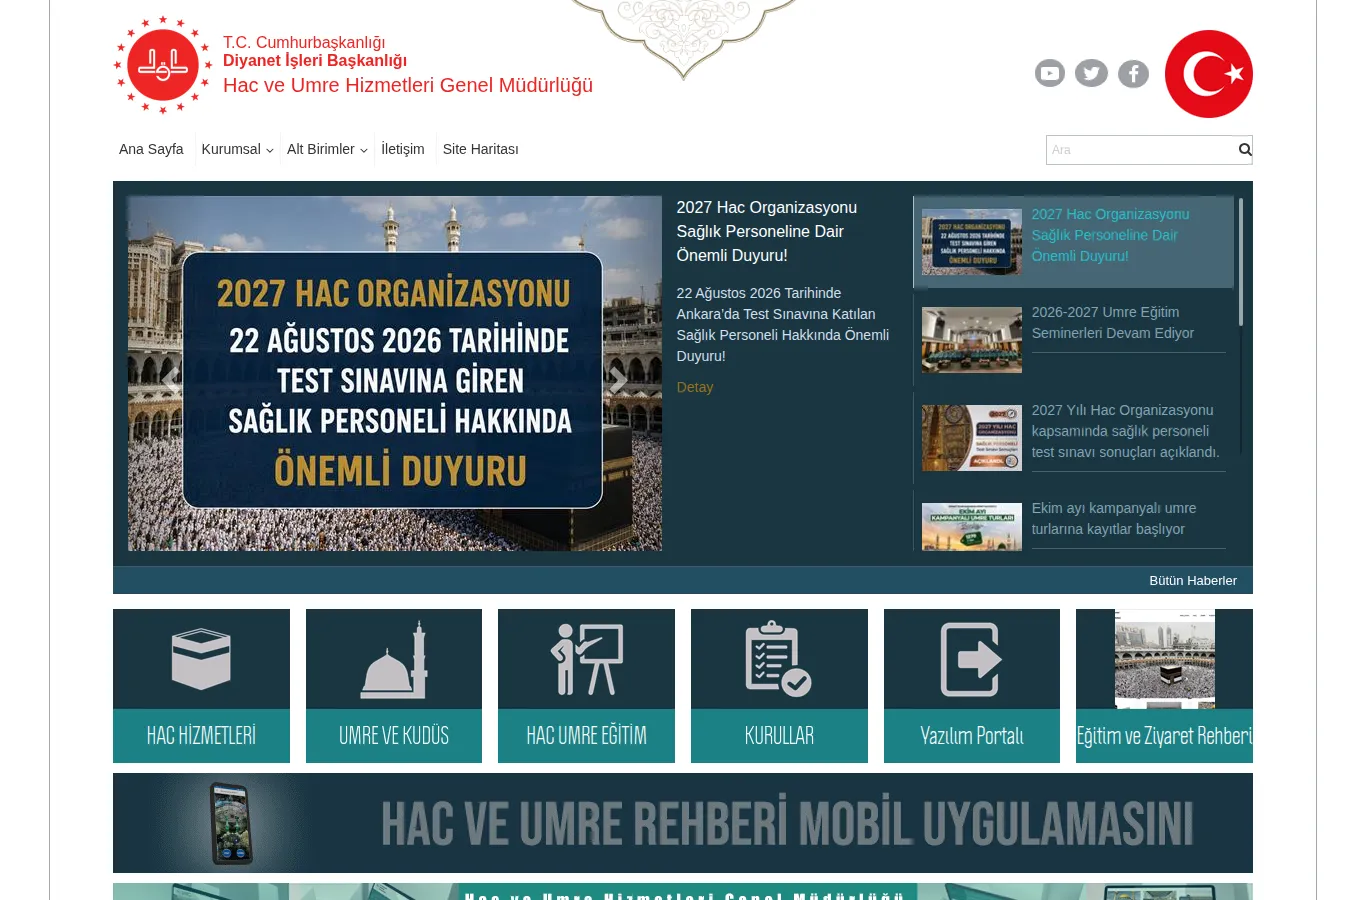The width and height of the screenshot is (1366, 900).
Task: Open the Twitter social icon
Action: pyautogui.click(x=1091, y=73)
